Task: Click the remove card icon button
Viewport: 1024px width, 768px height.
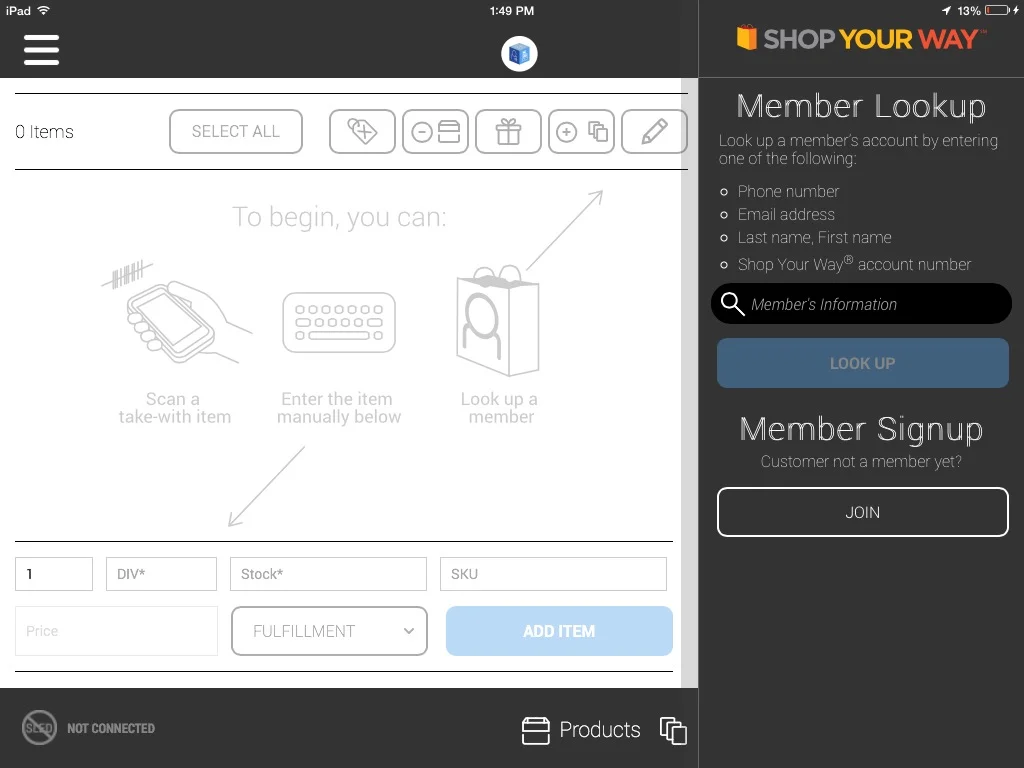Action: pos(436,131)
